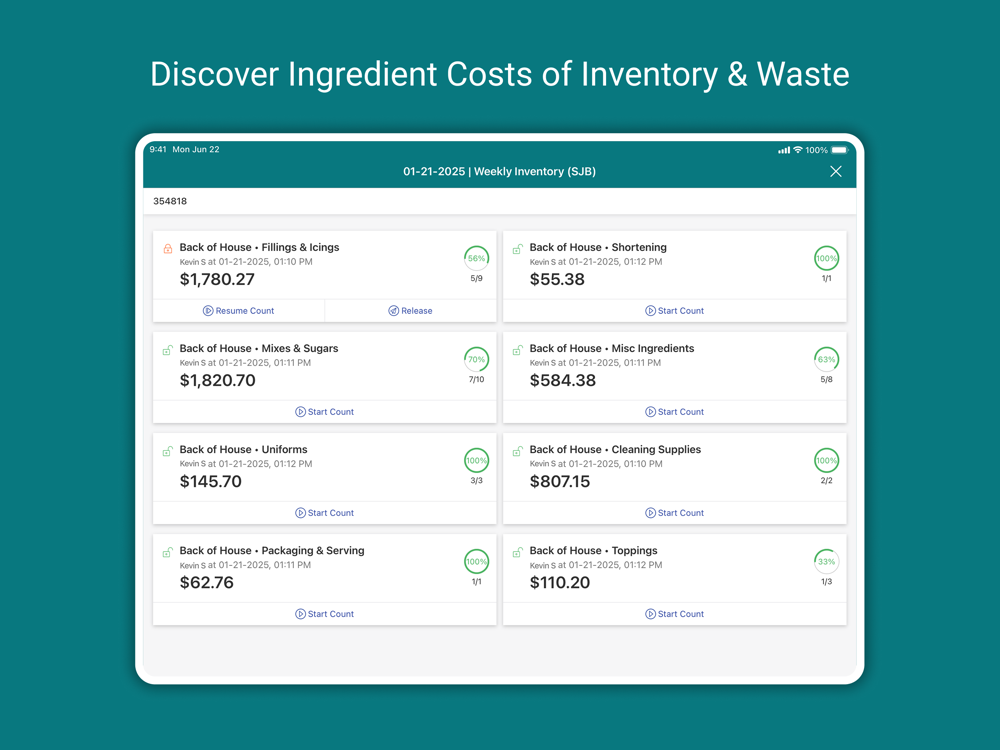The image size is (1000, 750).
Task: Click the 5/9 count under Fillings & Icings ring
Action: pyautogui.click(x=476, y=279)
